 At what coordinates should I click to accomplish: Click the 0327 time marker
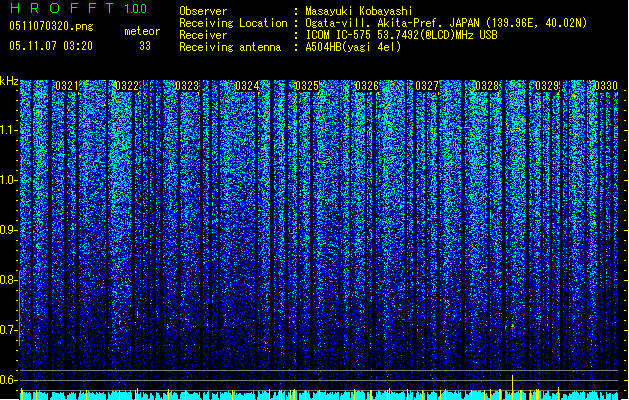pyautogui.click(x=427, y=86)
